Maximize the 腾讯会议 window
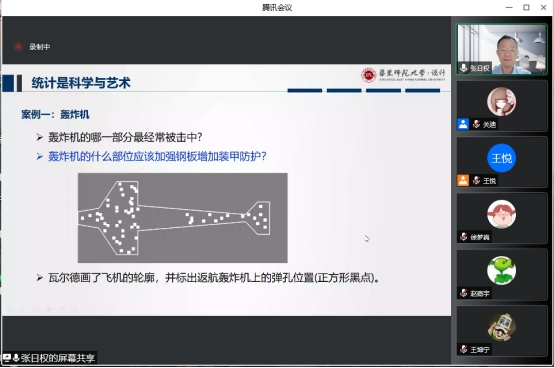The height and width of the screenshot is (368, 554). [526, 7]
